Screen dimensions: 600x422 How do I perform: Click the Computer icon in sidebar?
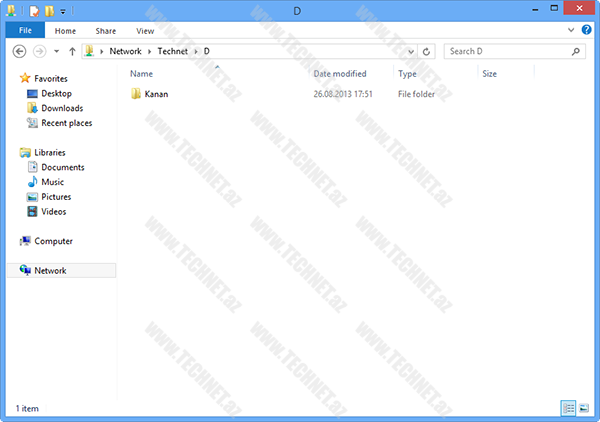click(x=25, y=241)
